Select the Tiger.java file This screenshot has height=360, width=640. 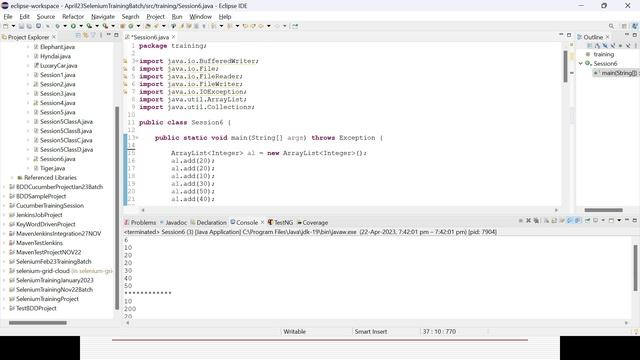pos(52,168)
